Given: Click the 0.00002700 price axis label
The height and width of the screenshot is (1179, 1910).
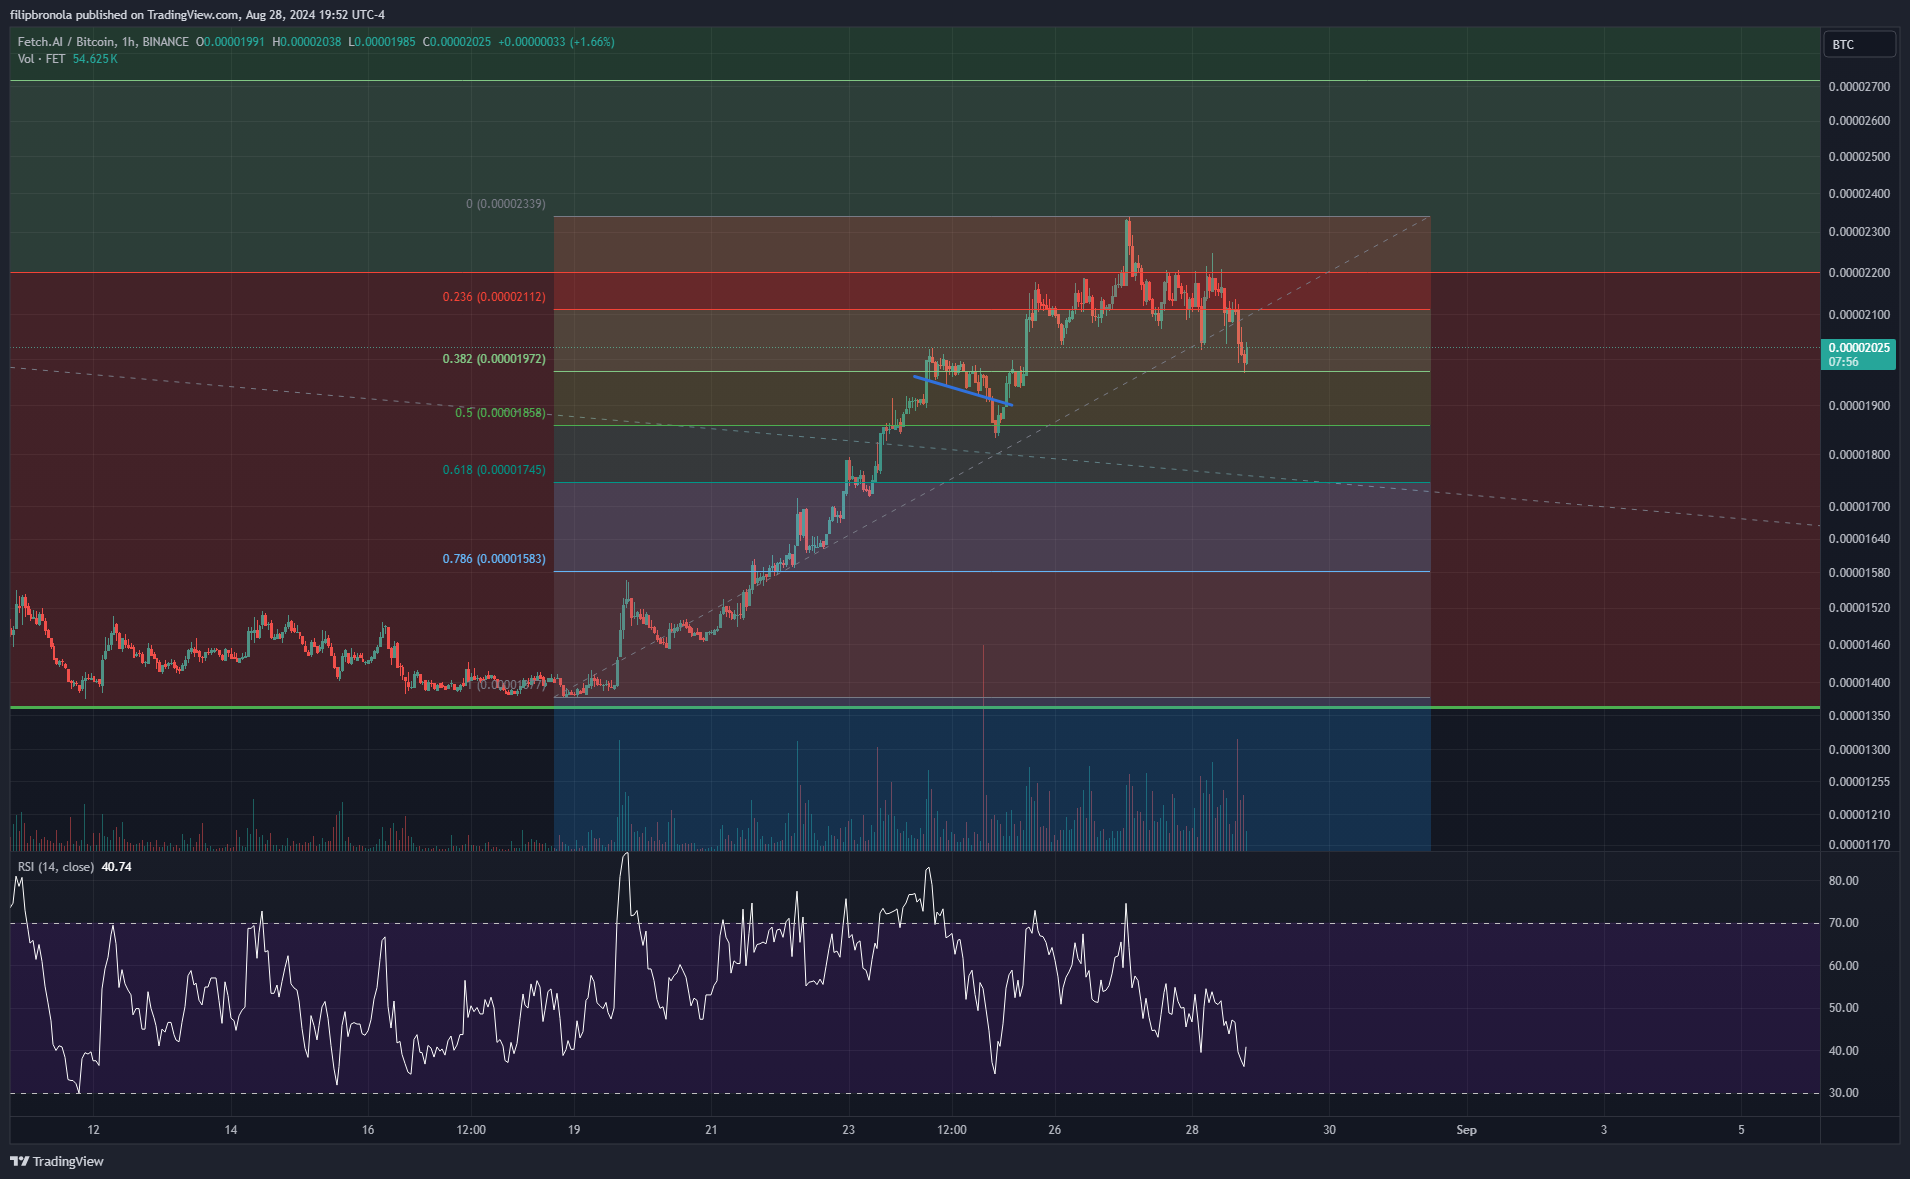Looking at the screenshot, I should click(x=1859, y=87).
